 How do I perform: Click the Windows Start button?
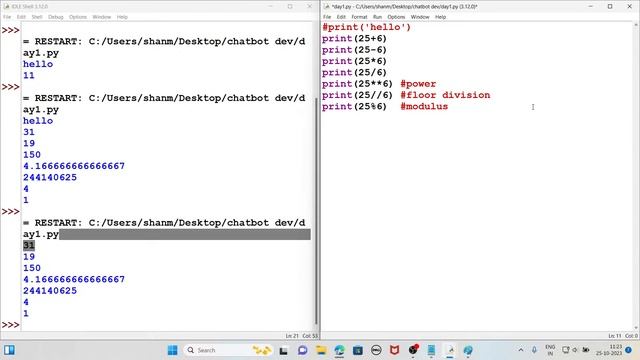click(173, 350)
